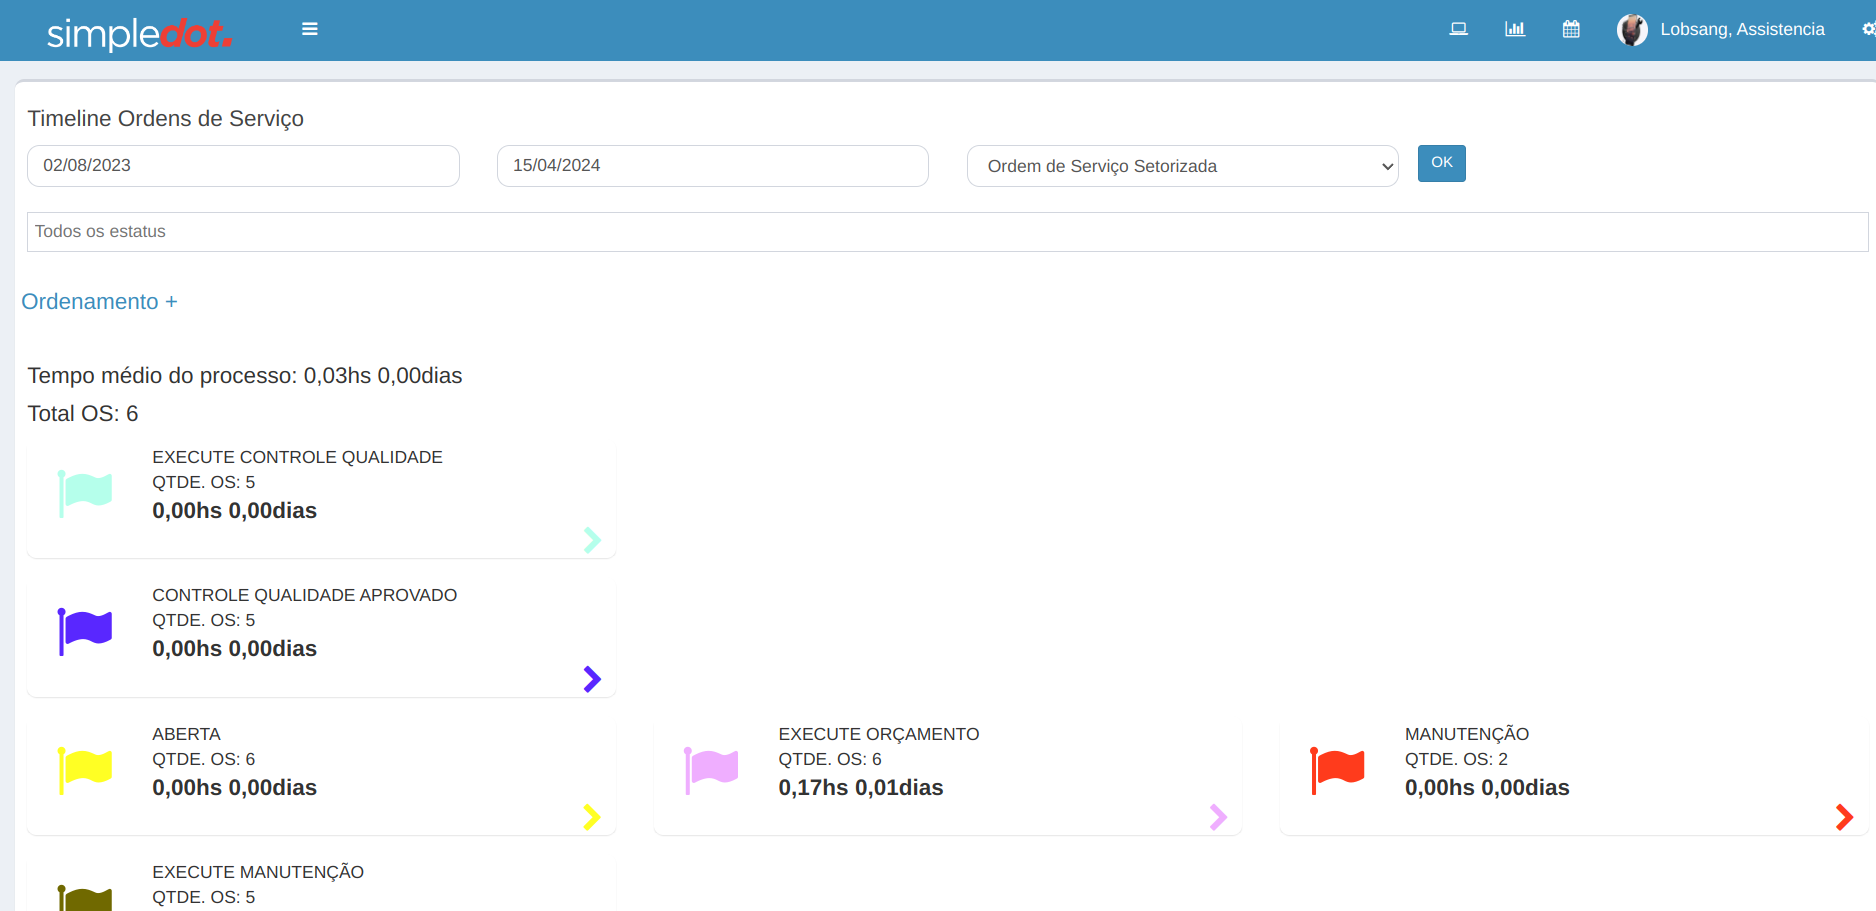Screen dimensions: 1876x911
Task: Click QTDE. OS: 6 in Execute Orçamento card
Action: point(829,759)
